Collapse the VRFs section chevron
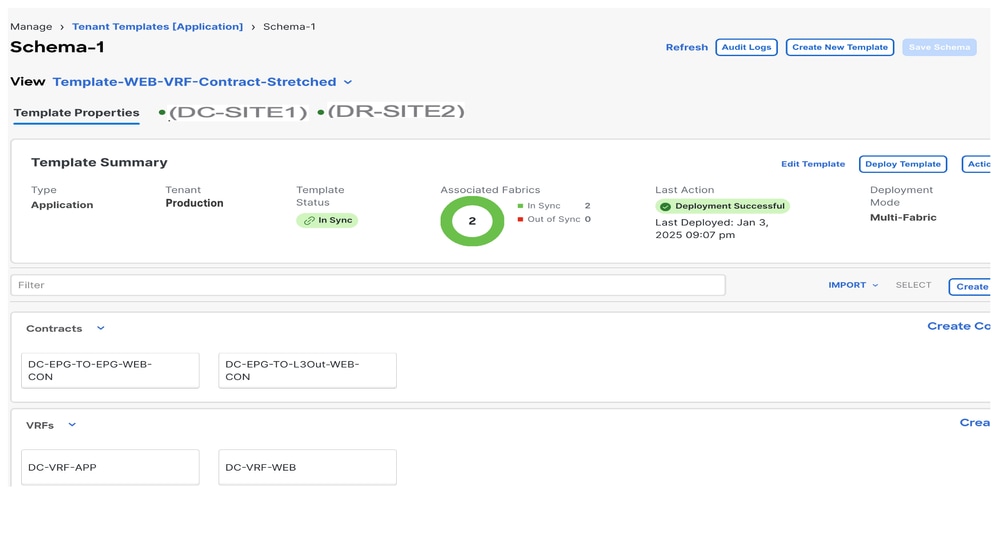 tap(72, 425)
